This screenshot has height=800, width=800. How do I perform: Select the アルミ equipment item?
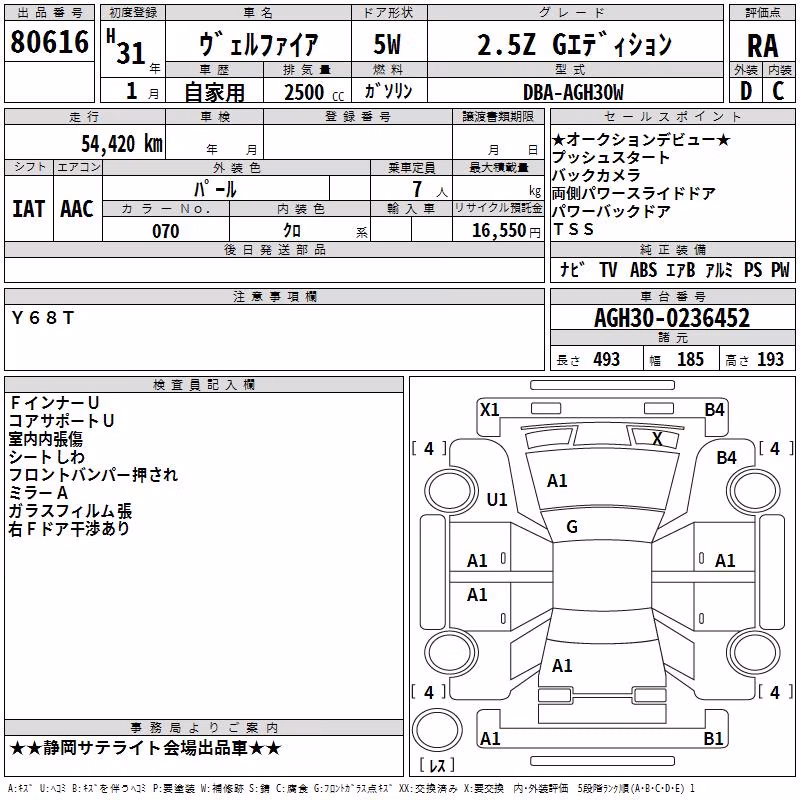[719, 269]
